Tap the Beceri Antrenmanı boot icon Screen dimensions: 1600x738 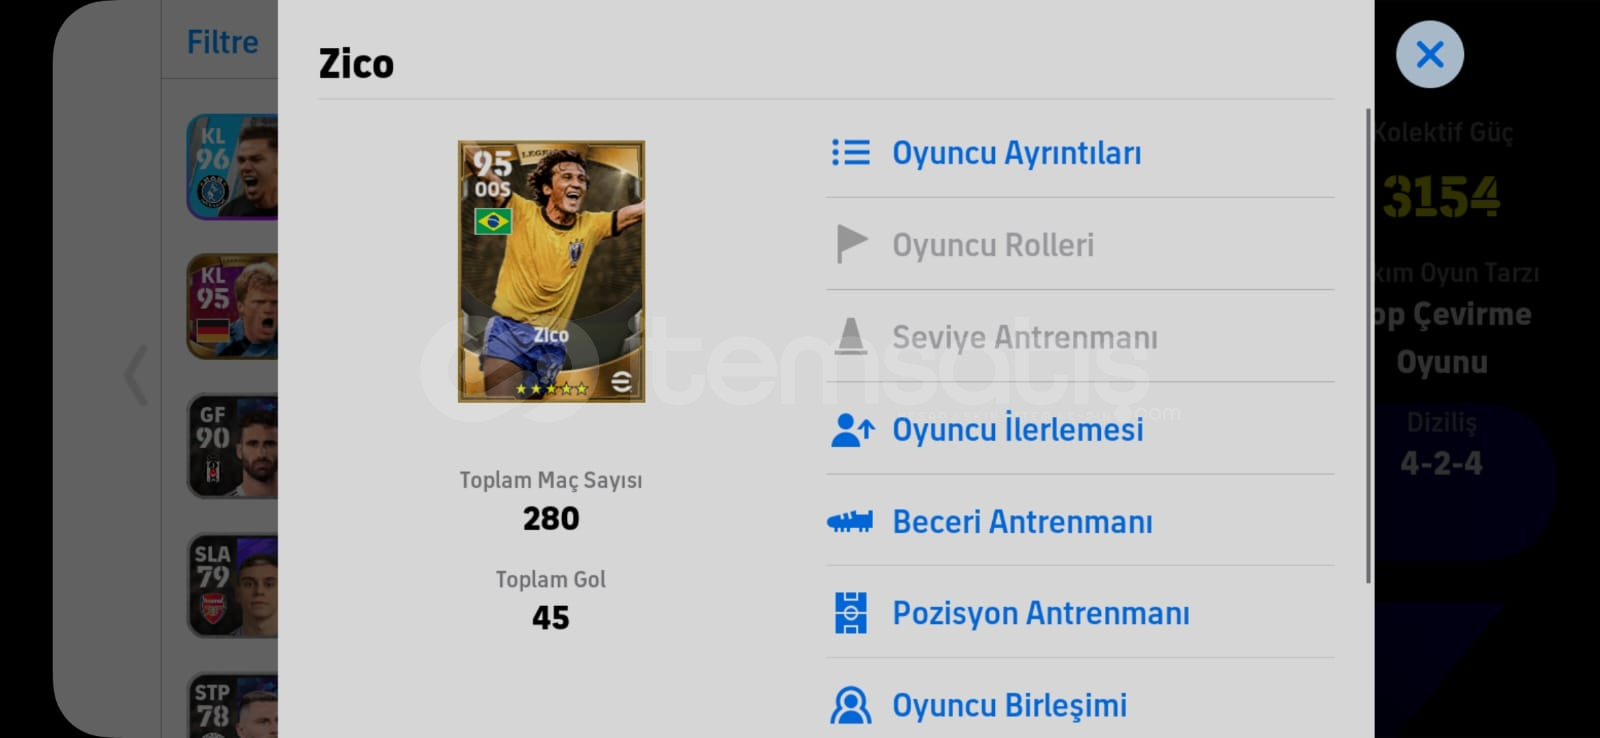click(850, 521)
